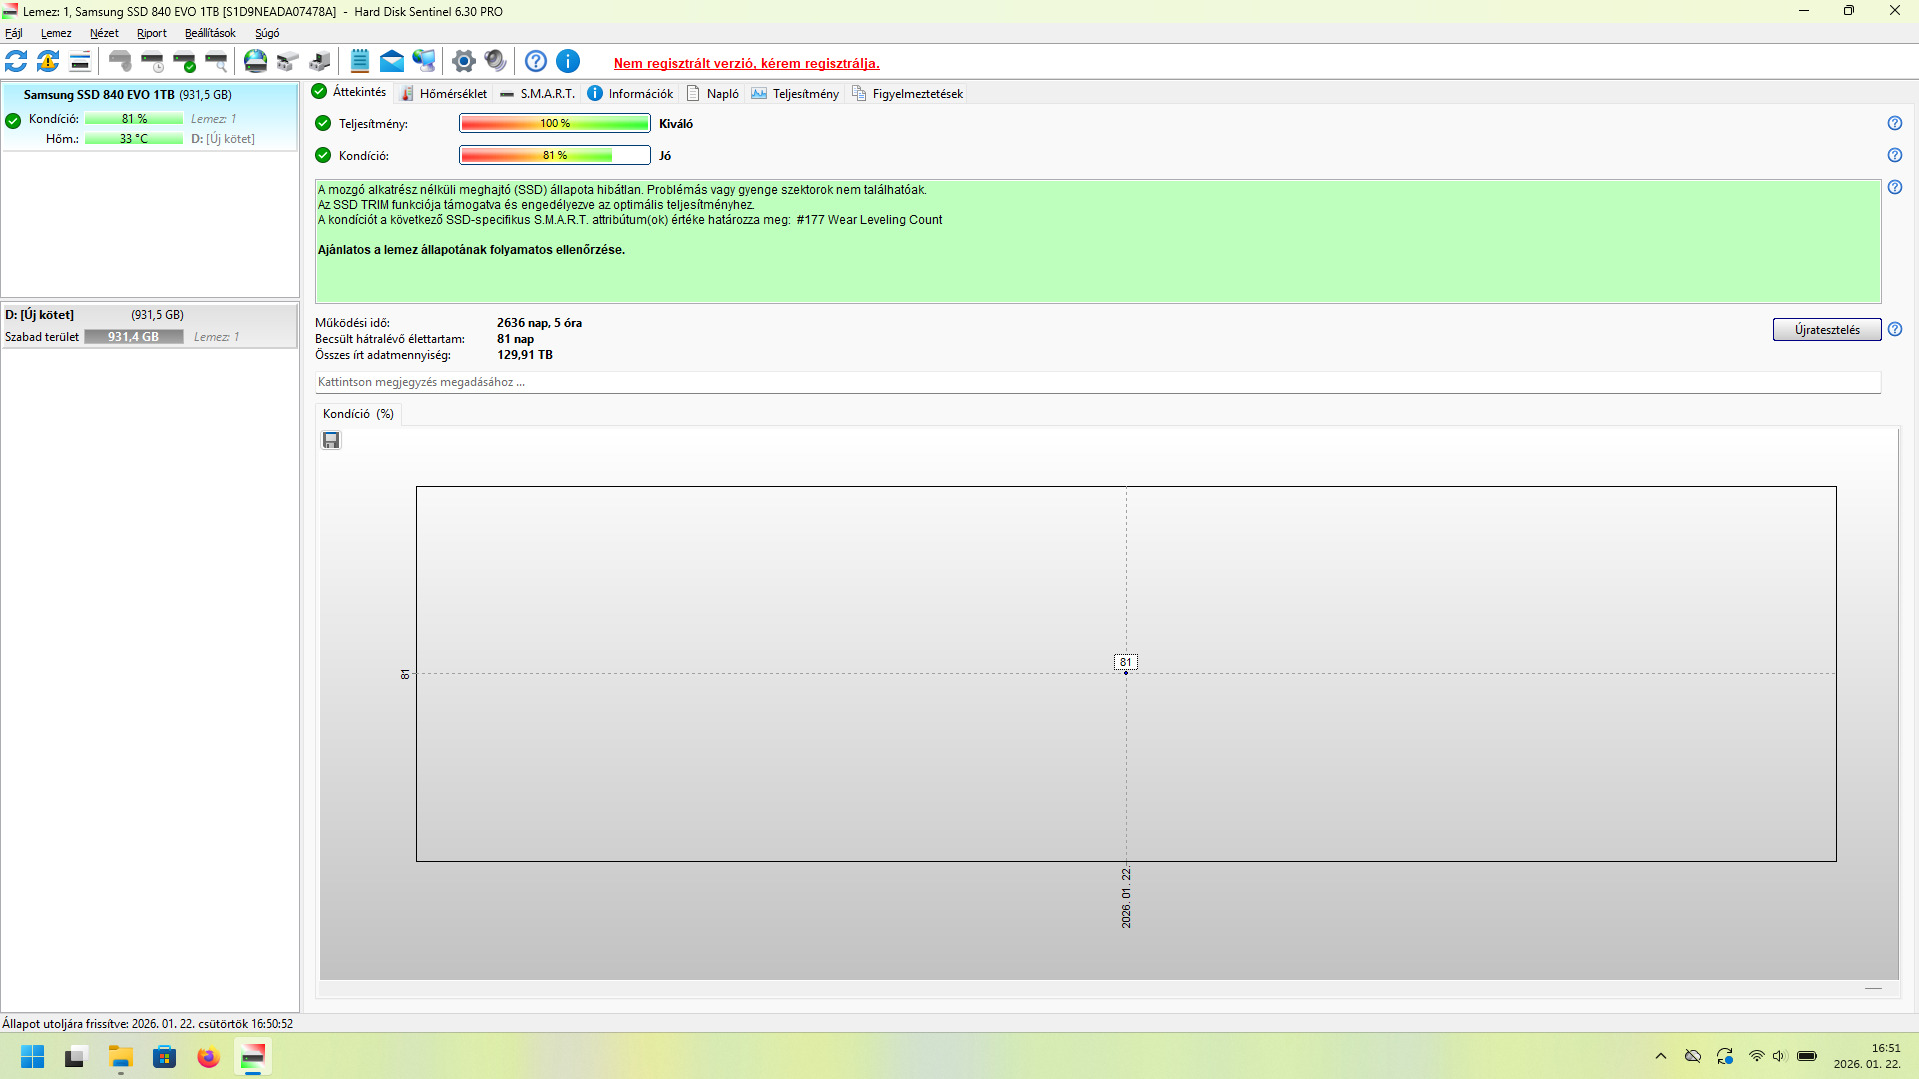Open the Lemez menu
Screen dimensions: 1919x1079
click(56, 33)
